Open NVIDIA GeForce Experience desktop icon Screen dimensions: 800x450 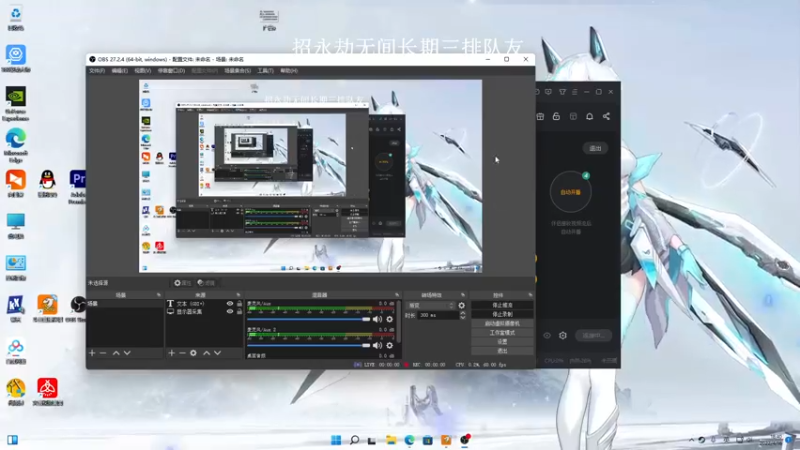tap(16, 104)
